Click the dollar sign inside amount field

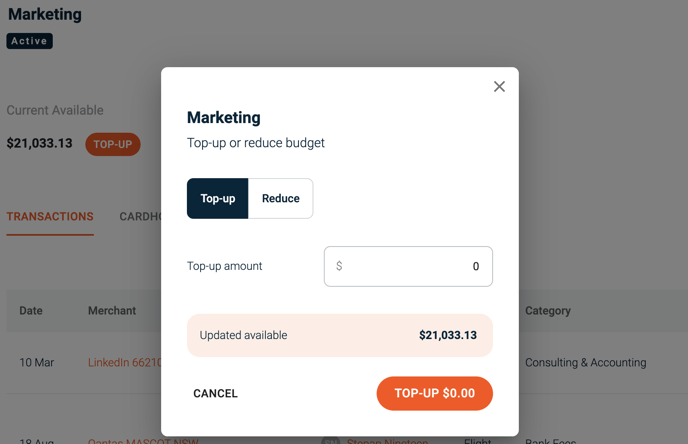tap(339, 266)
